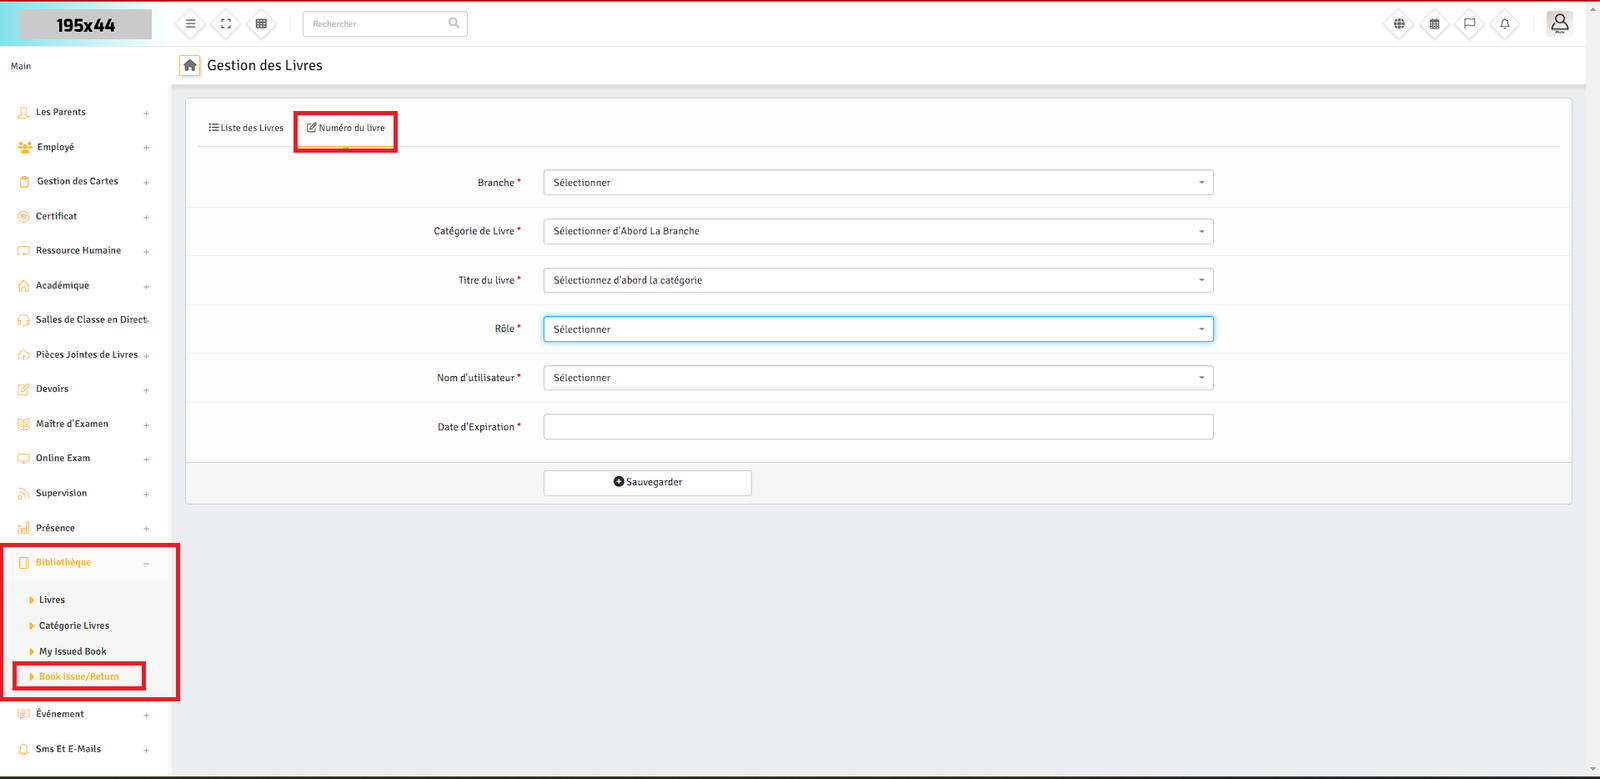1600x779 pixels.
Task: Click the fullscreen icon in top bar
Action: pos(226,24)
